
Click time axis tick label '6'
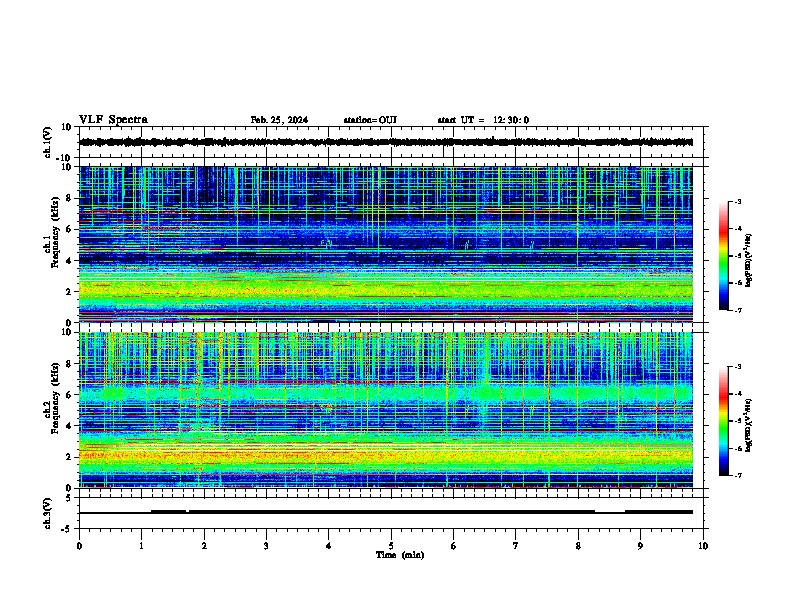point(454,546)
